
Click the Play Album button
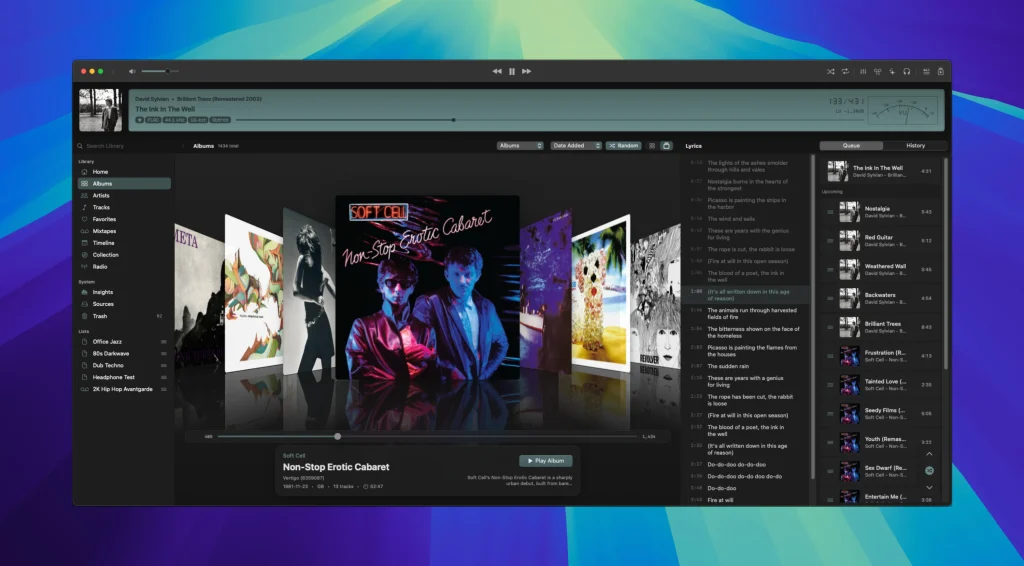click(x=546, y=461)
